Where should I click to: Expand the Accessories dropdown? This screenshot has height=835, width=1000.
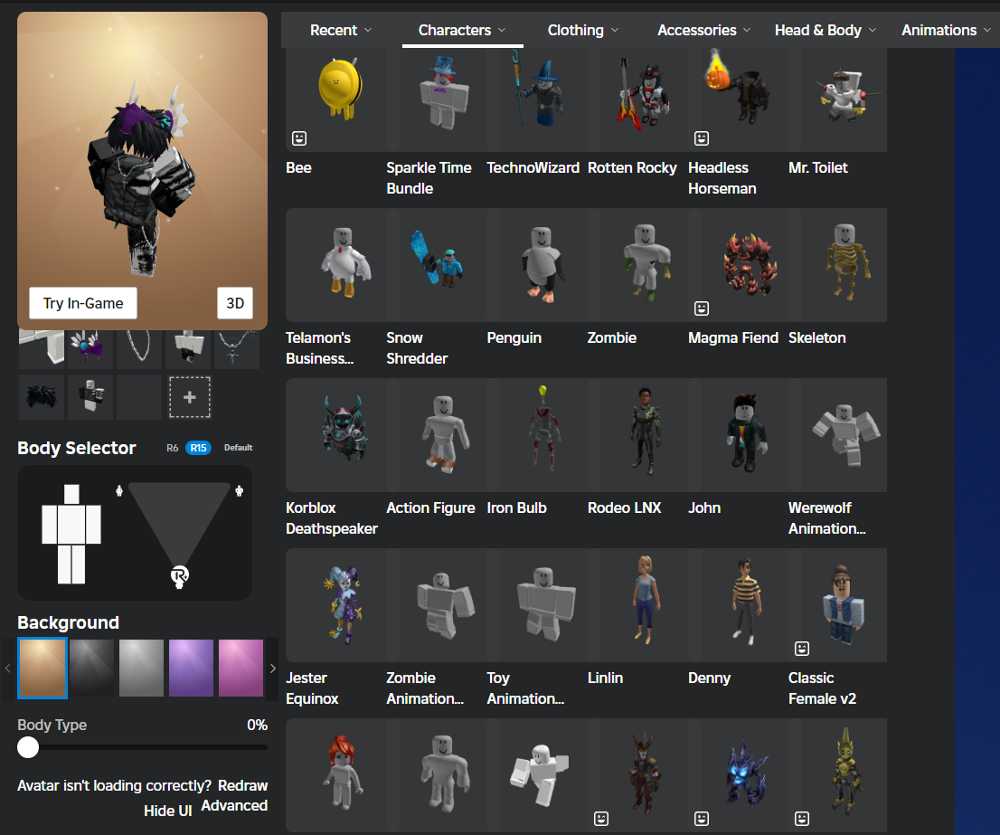point(704,30)
